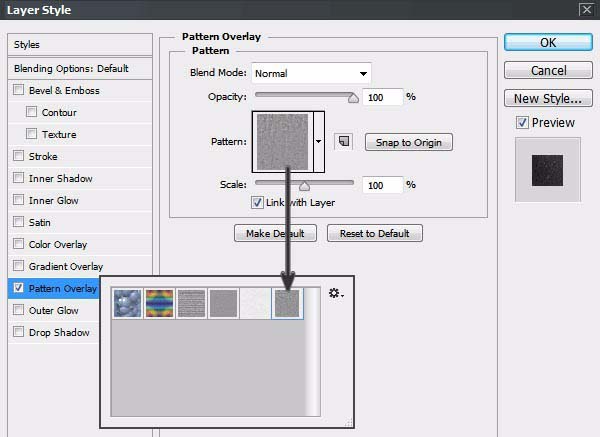
Task: Click the Opacity slider handle
Action: [x=353, y=98]
